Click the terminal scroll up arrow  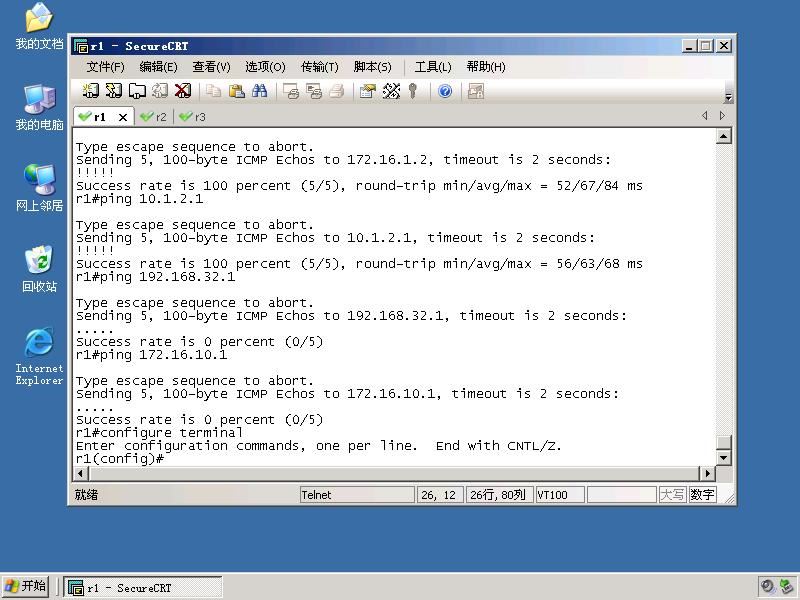coord(723,136)
